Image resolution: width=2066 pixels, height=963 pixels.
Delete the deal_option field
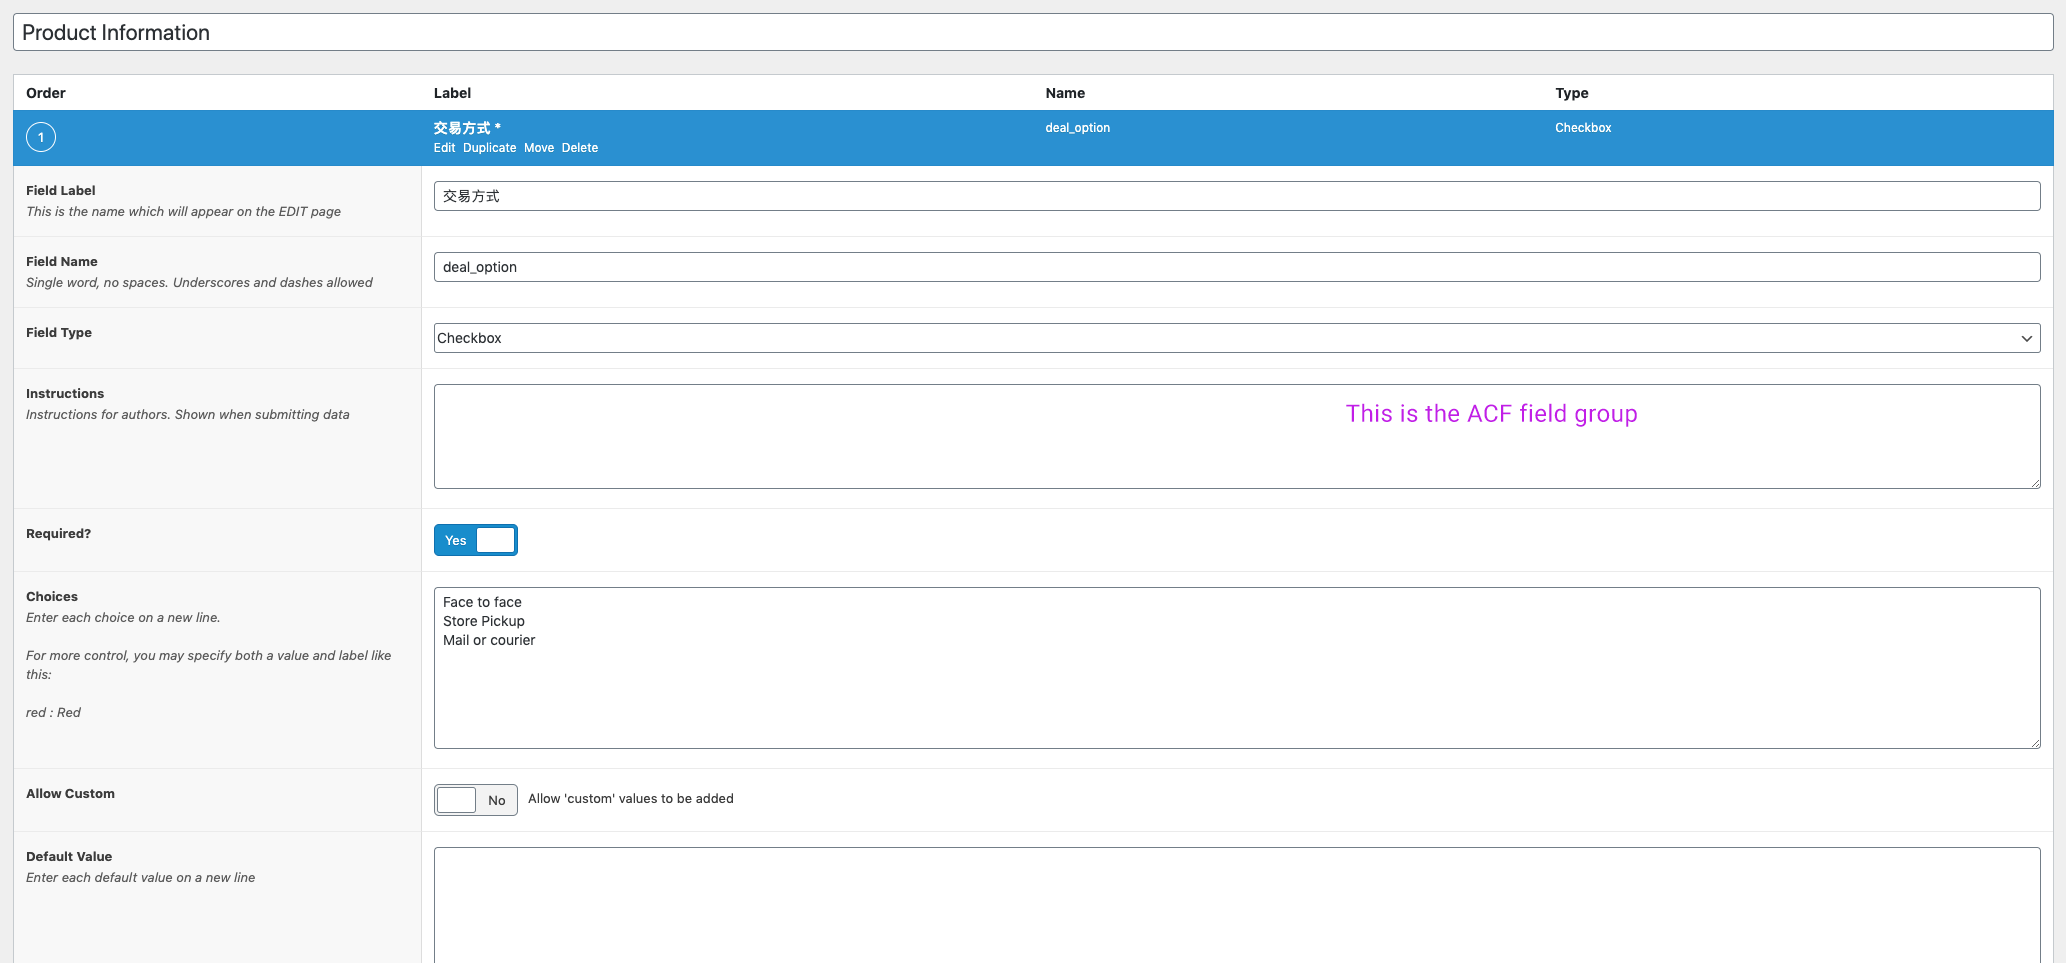(x=580, y=147)
